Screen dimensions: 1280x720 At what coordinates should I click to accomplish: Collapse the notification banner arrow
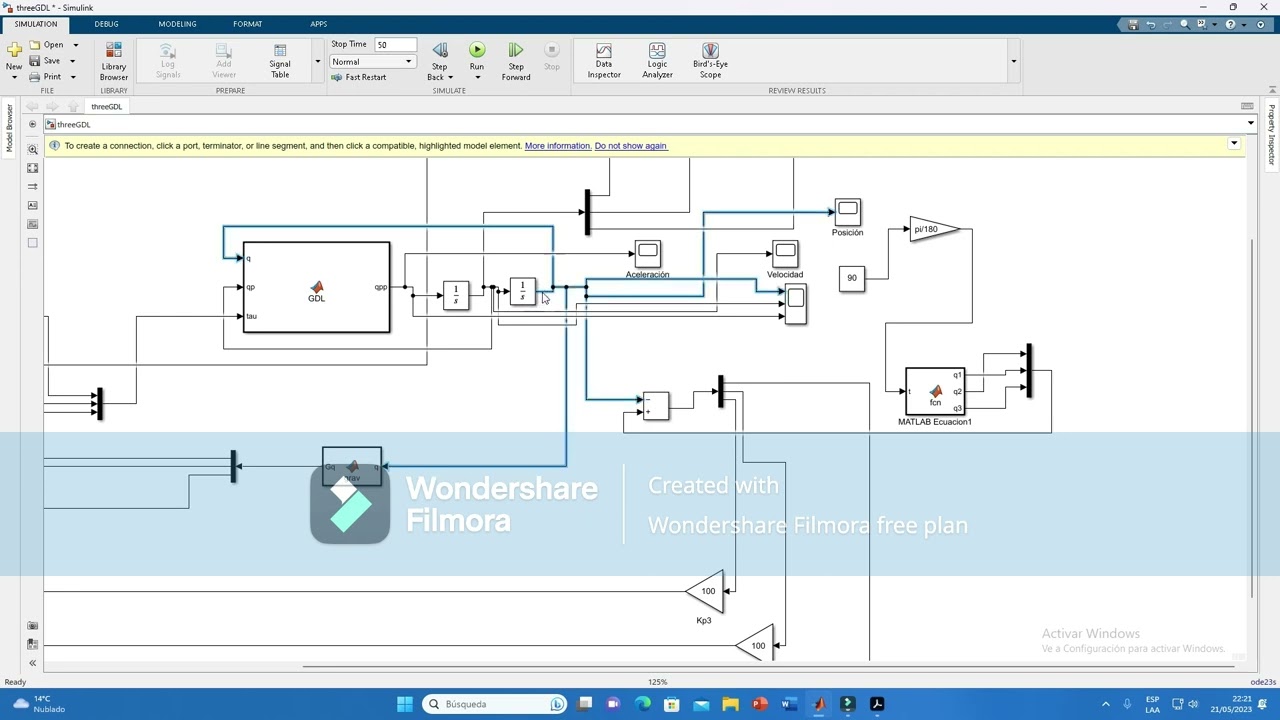pos(1234,144)
